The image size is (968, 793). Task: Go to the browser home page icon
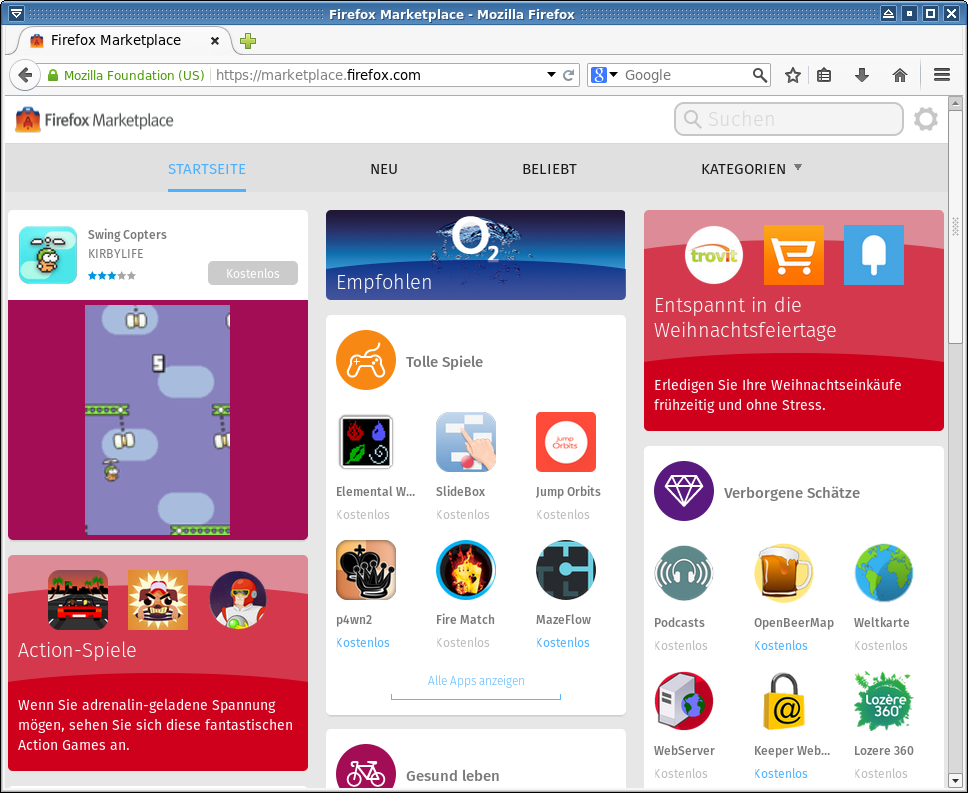click(x=899, y=75)
